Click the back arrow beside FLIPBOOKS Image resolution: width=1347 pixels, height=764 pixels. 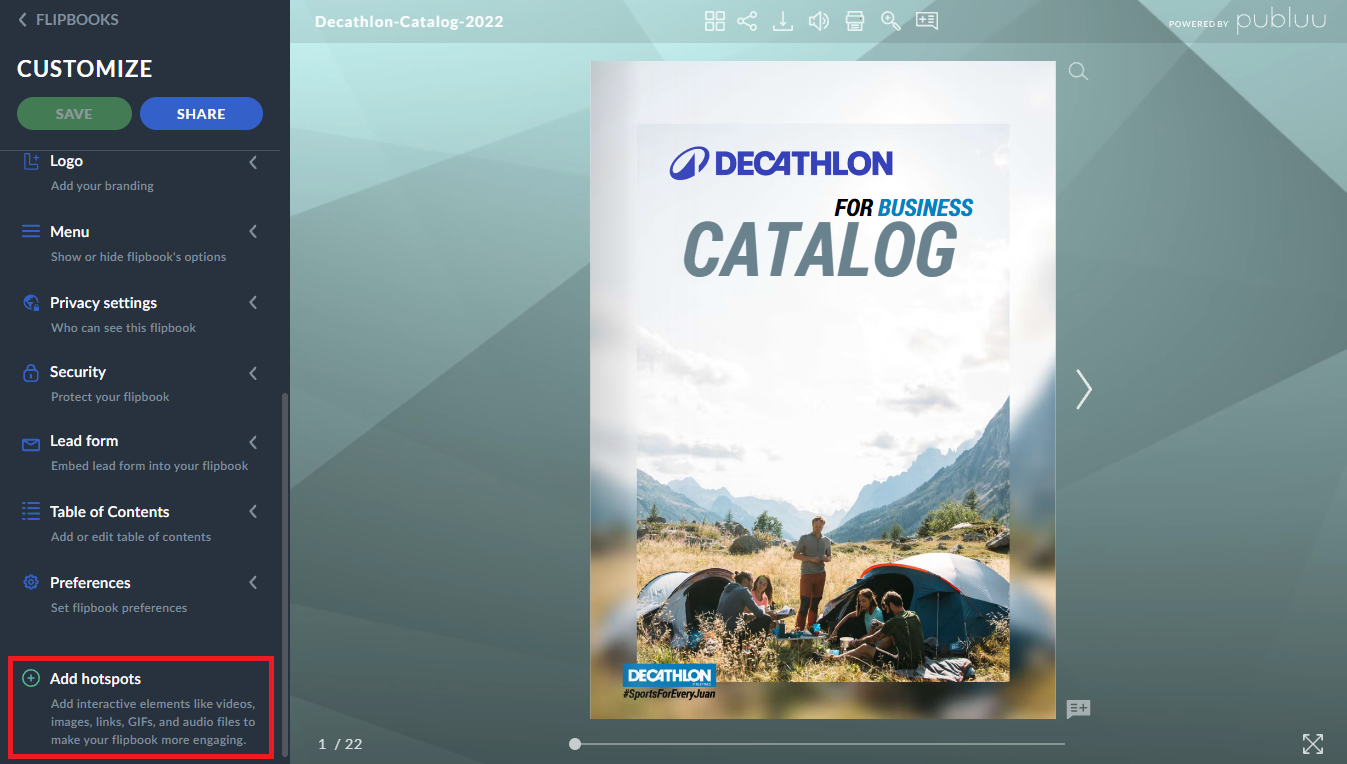pos(23,19)
